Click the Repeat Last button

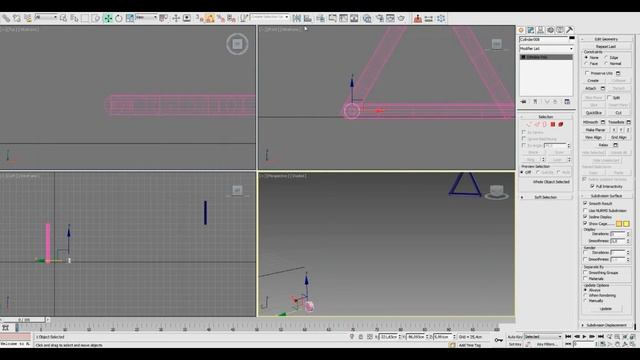click(606, 47)
